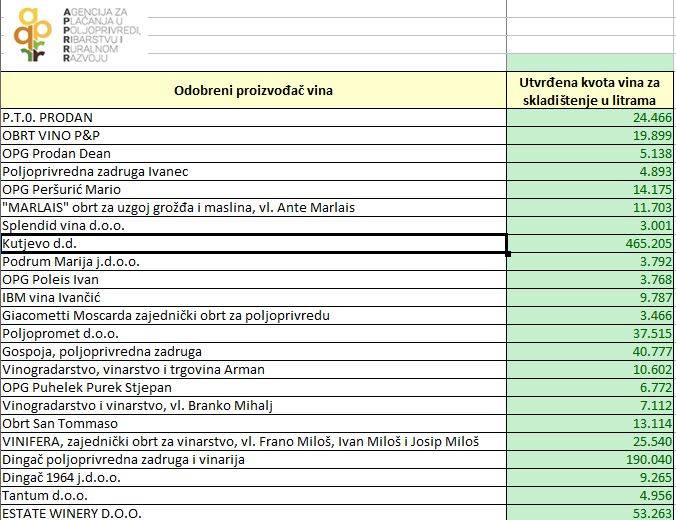The image size is (676, 520).
Task: Click the Gospoja, poljoprivredna zadruga cell
Action: 253,352
